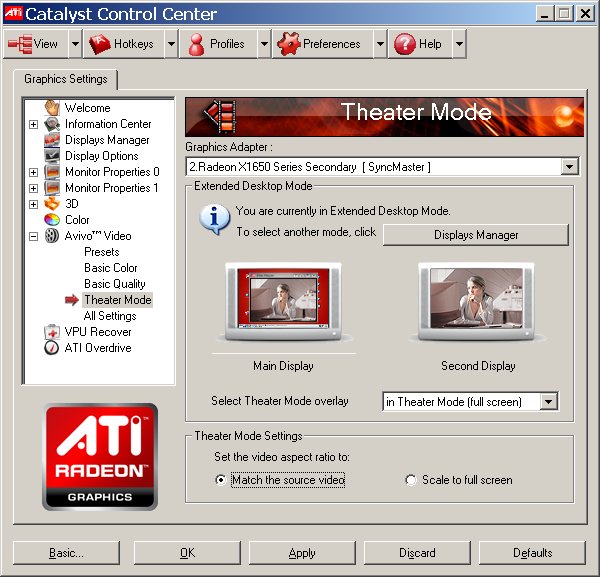Expand the 3D tree node

click(x=34, y=204)
